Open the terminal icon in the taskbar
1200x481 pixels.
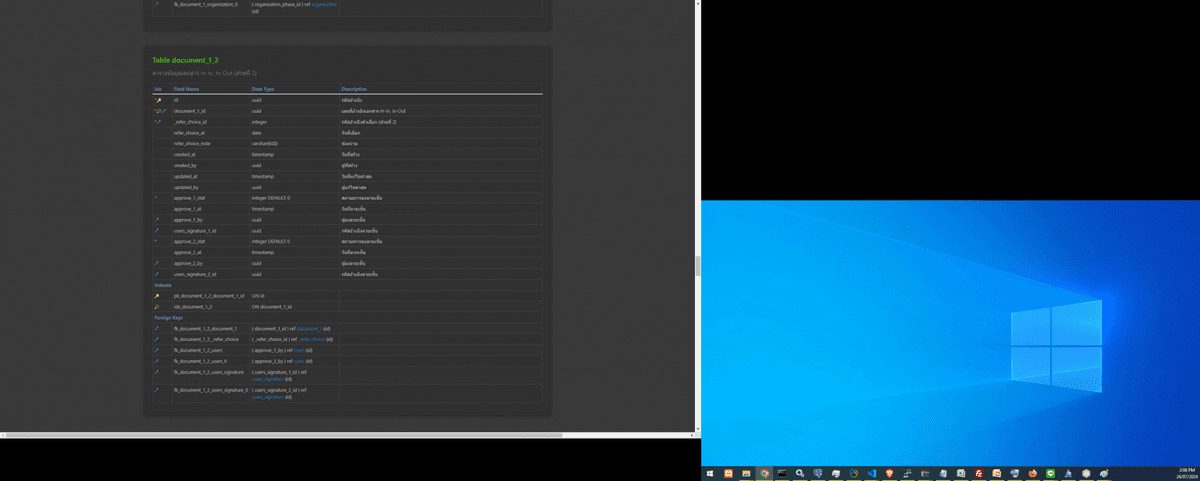click(781, 473)
